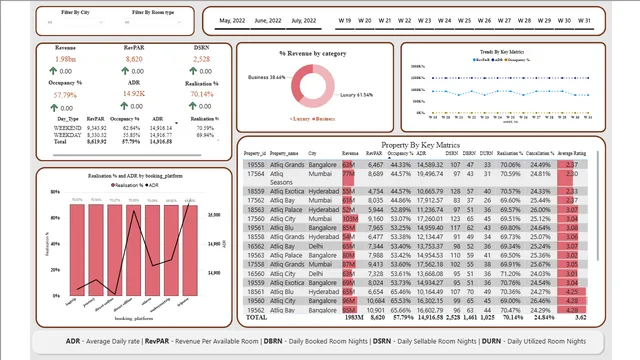Select property 16560 Atliq City Delhi row

click(x=416, y=273)
